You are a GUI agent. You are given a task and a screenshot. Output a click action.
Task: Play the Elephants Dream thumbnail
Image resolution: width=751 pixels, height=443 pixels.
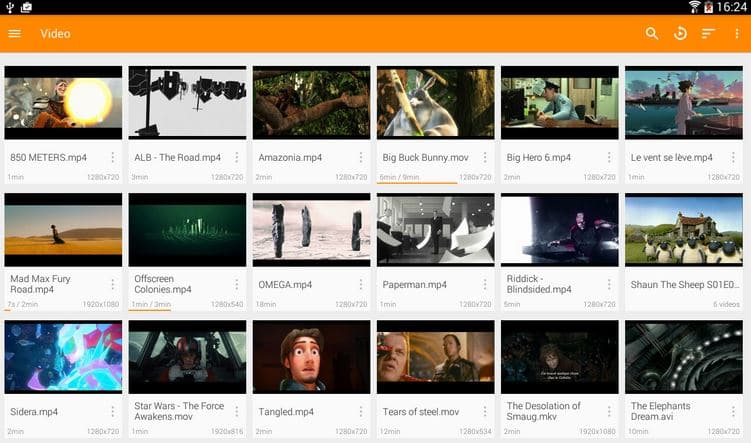(x=683, y=357)
